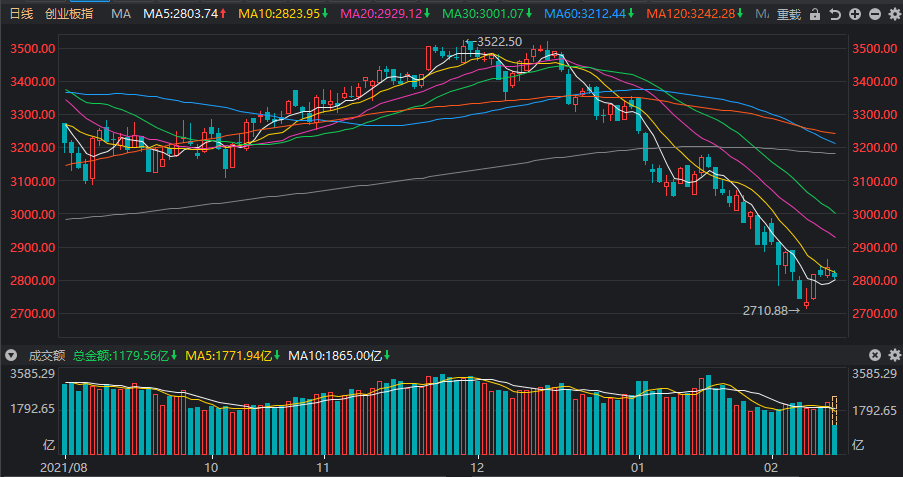Toggle the MA10 line label
The height and width of the screenshot is (477, 903).
284,15
